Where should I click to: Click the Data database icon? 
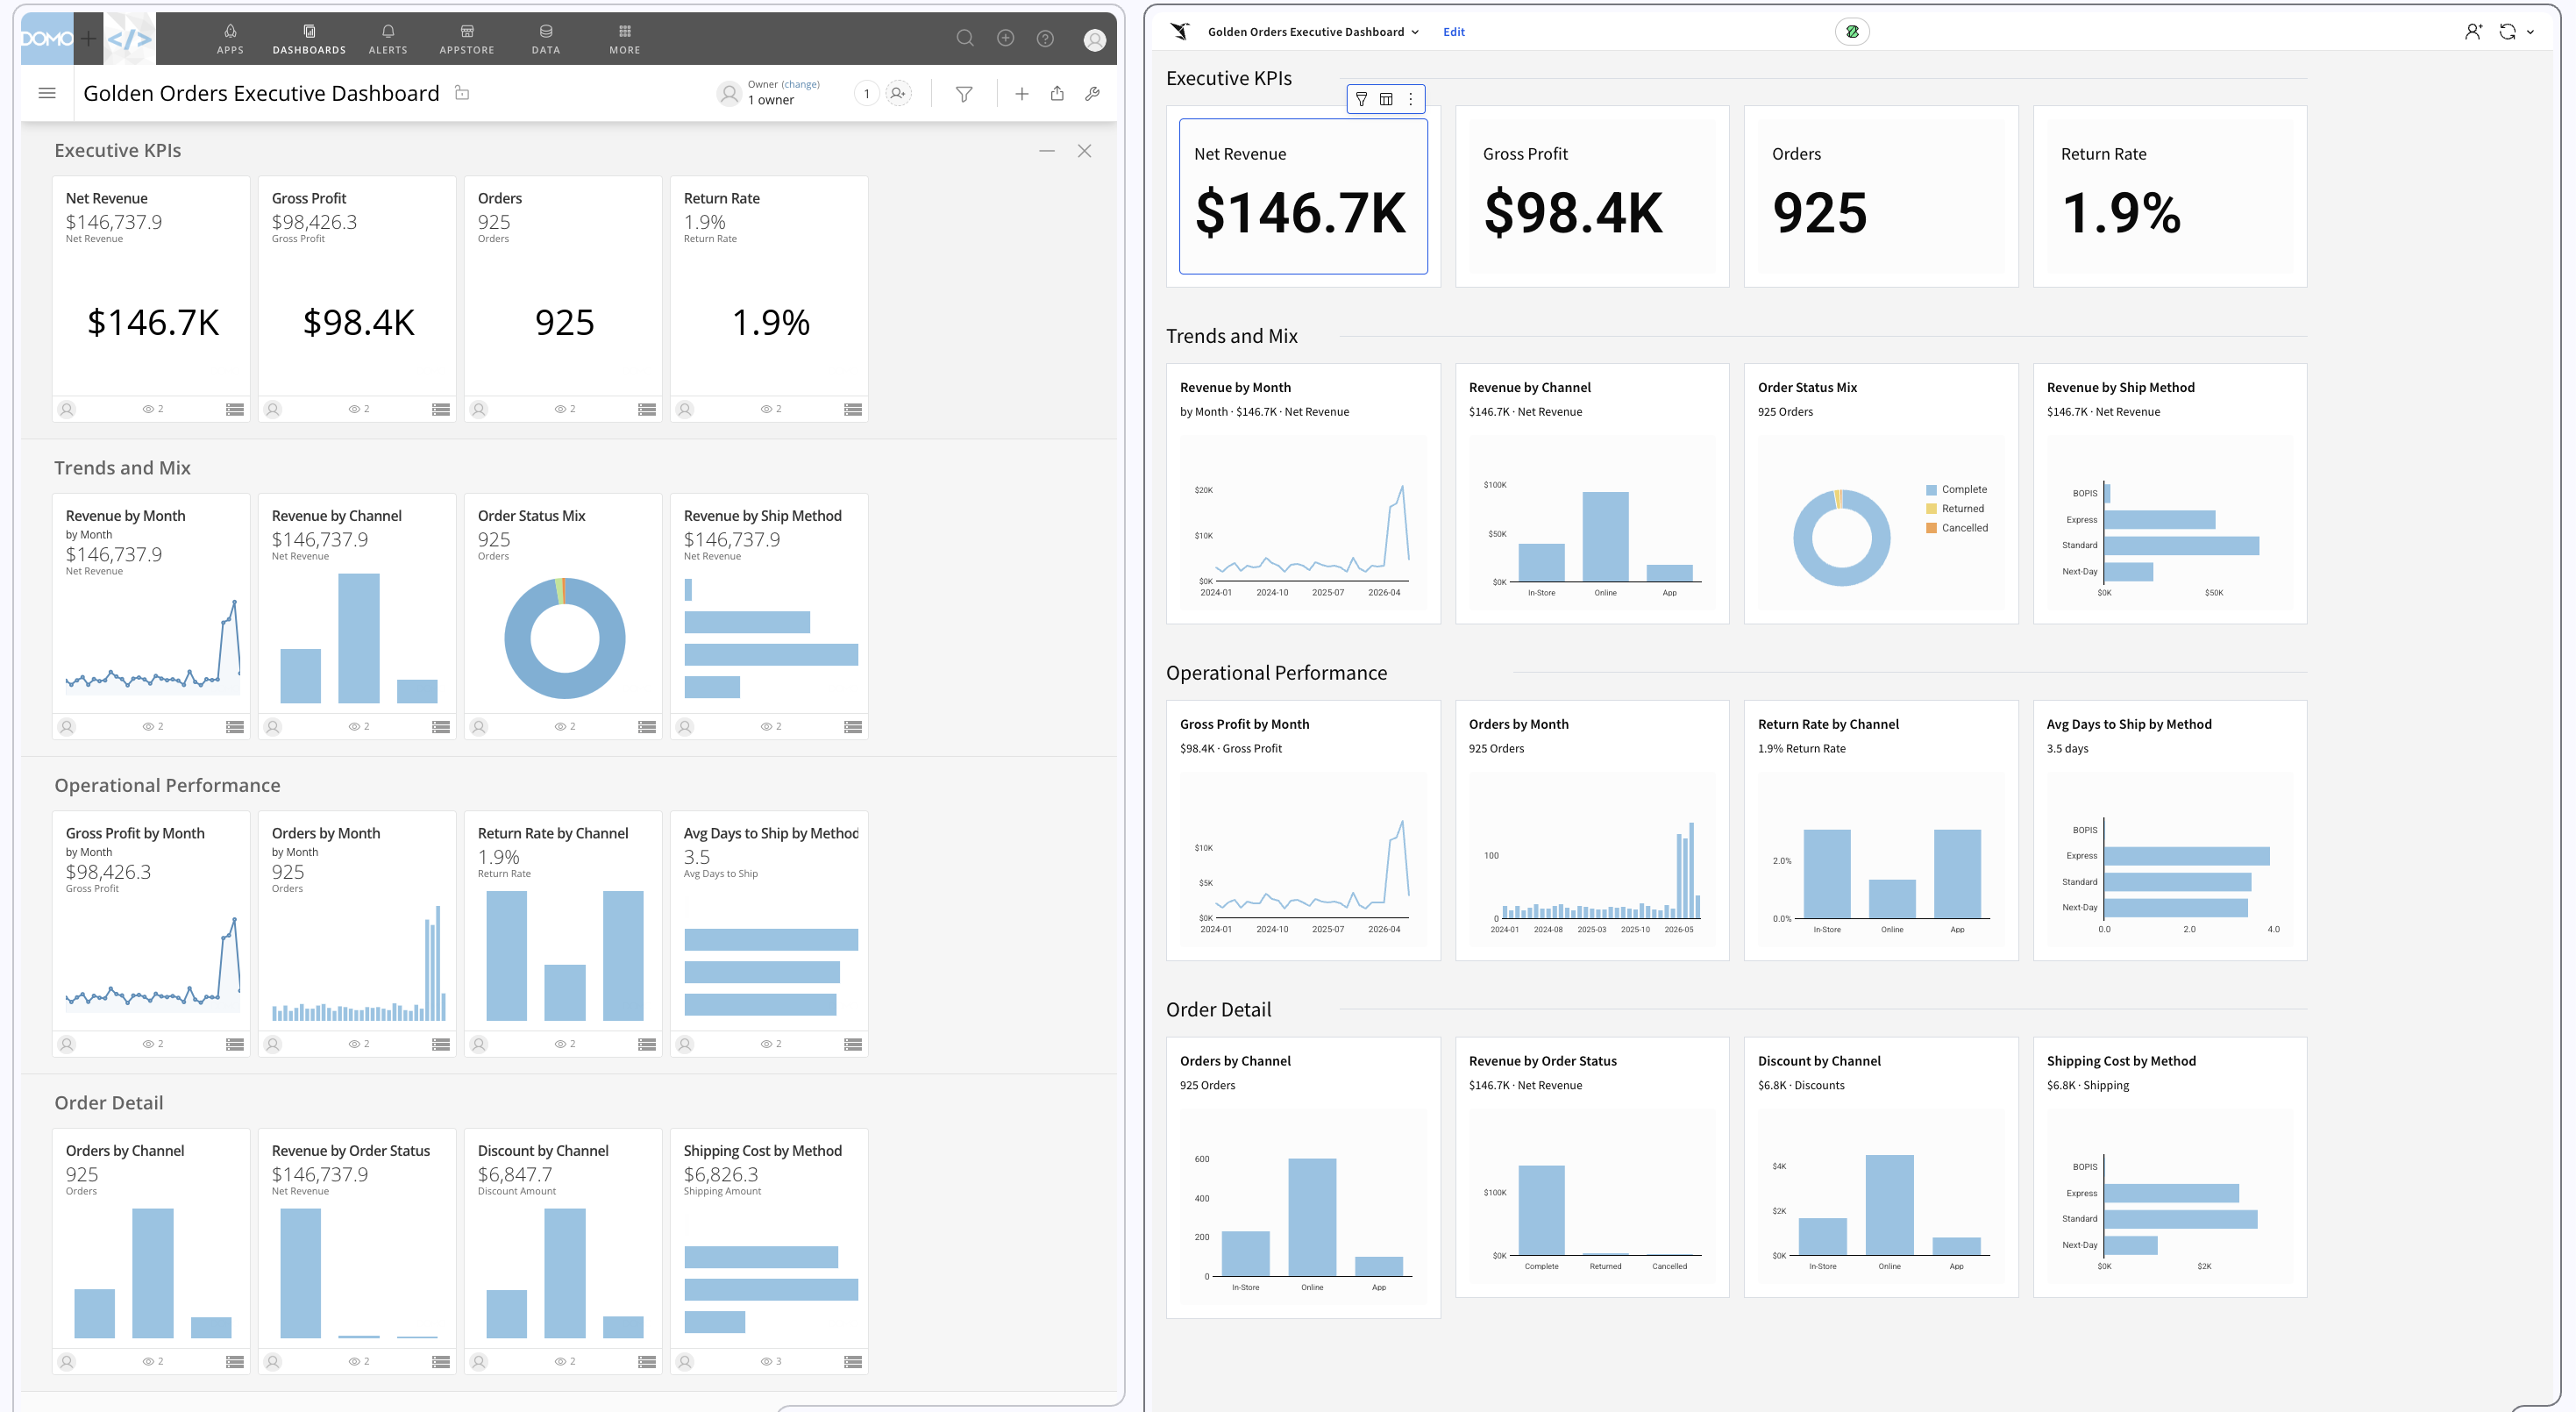pos(545,38)
